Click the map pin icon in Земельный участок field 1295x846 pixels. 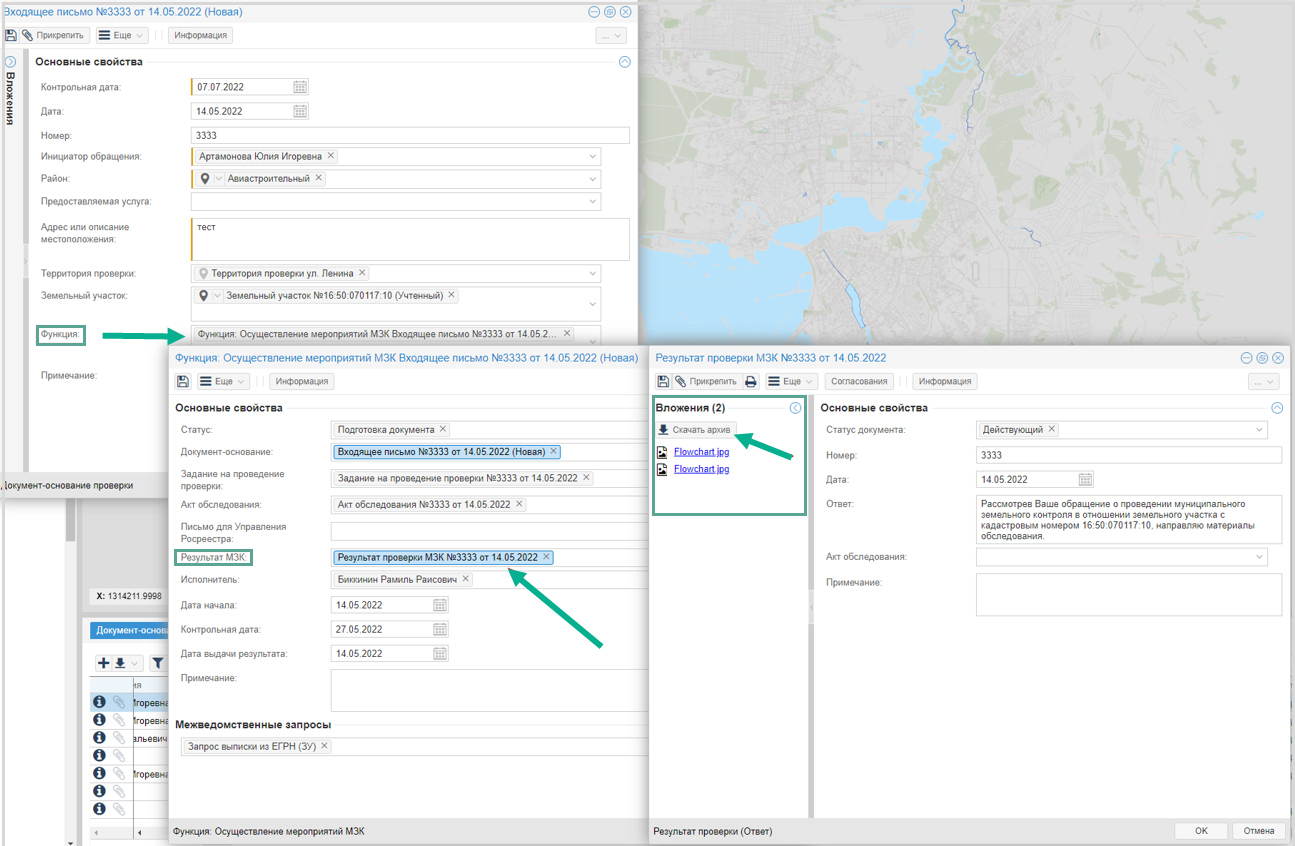tap(205, 296)
